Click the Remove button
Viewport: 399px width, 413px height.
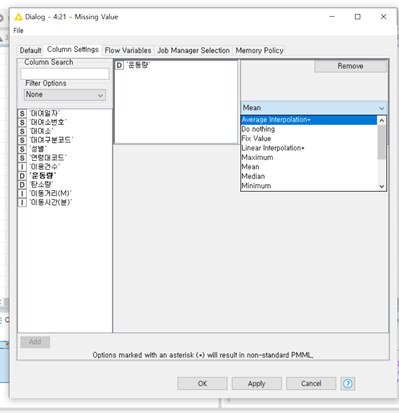pos(350,66)
